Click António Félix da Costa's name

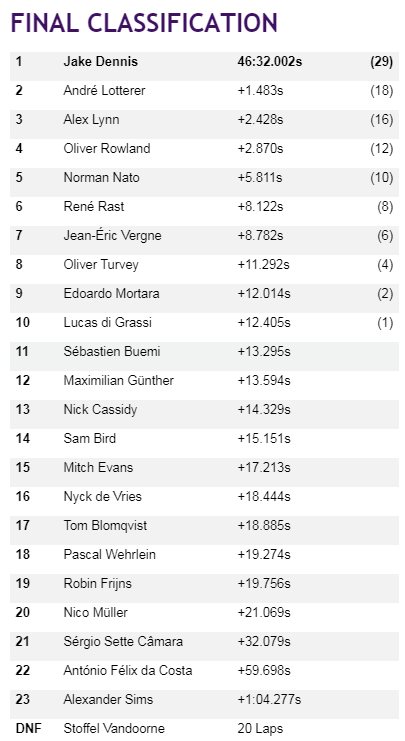(x=128, y=671)
